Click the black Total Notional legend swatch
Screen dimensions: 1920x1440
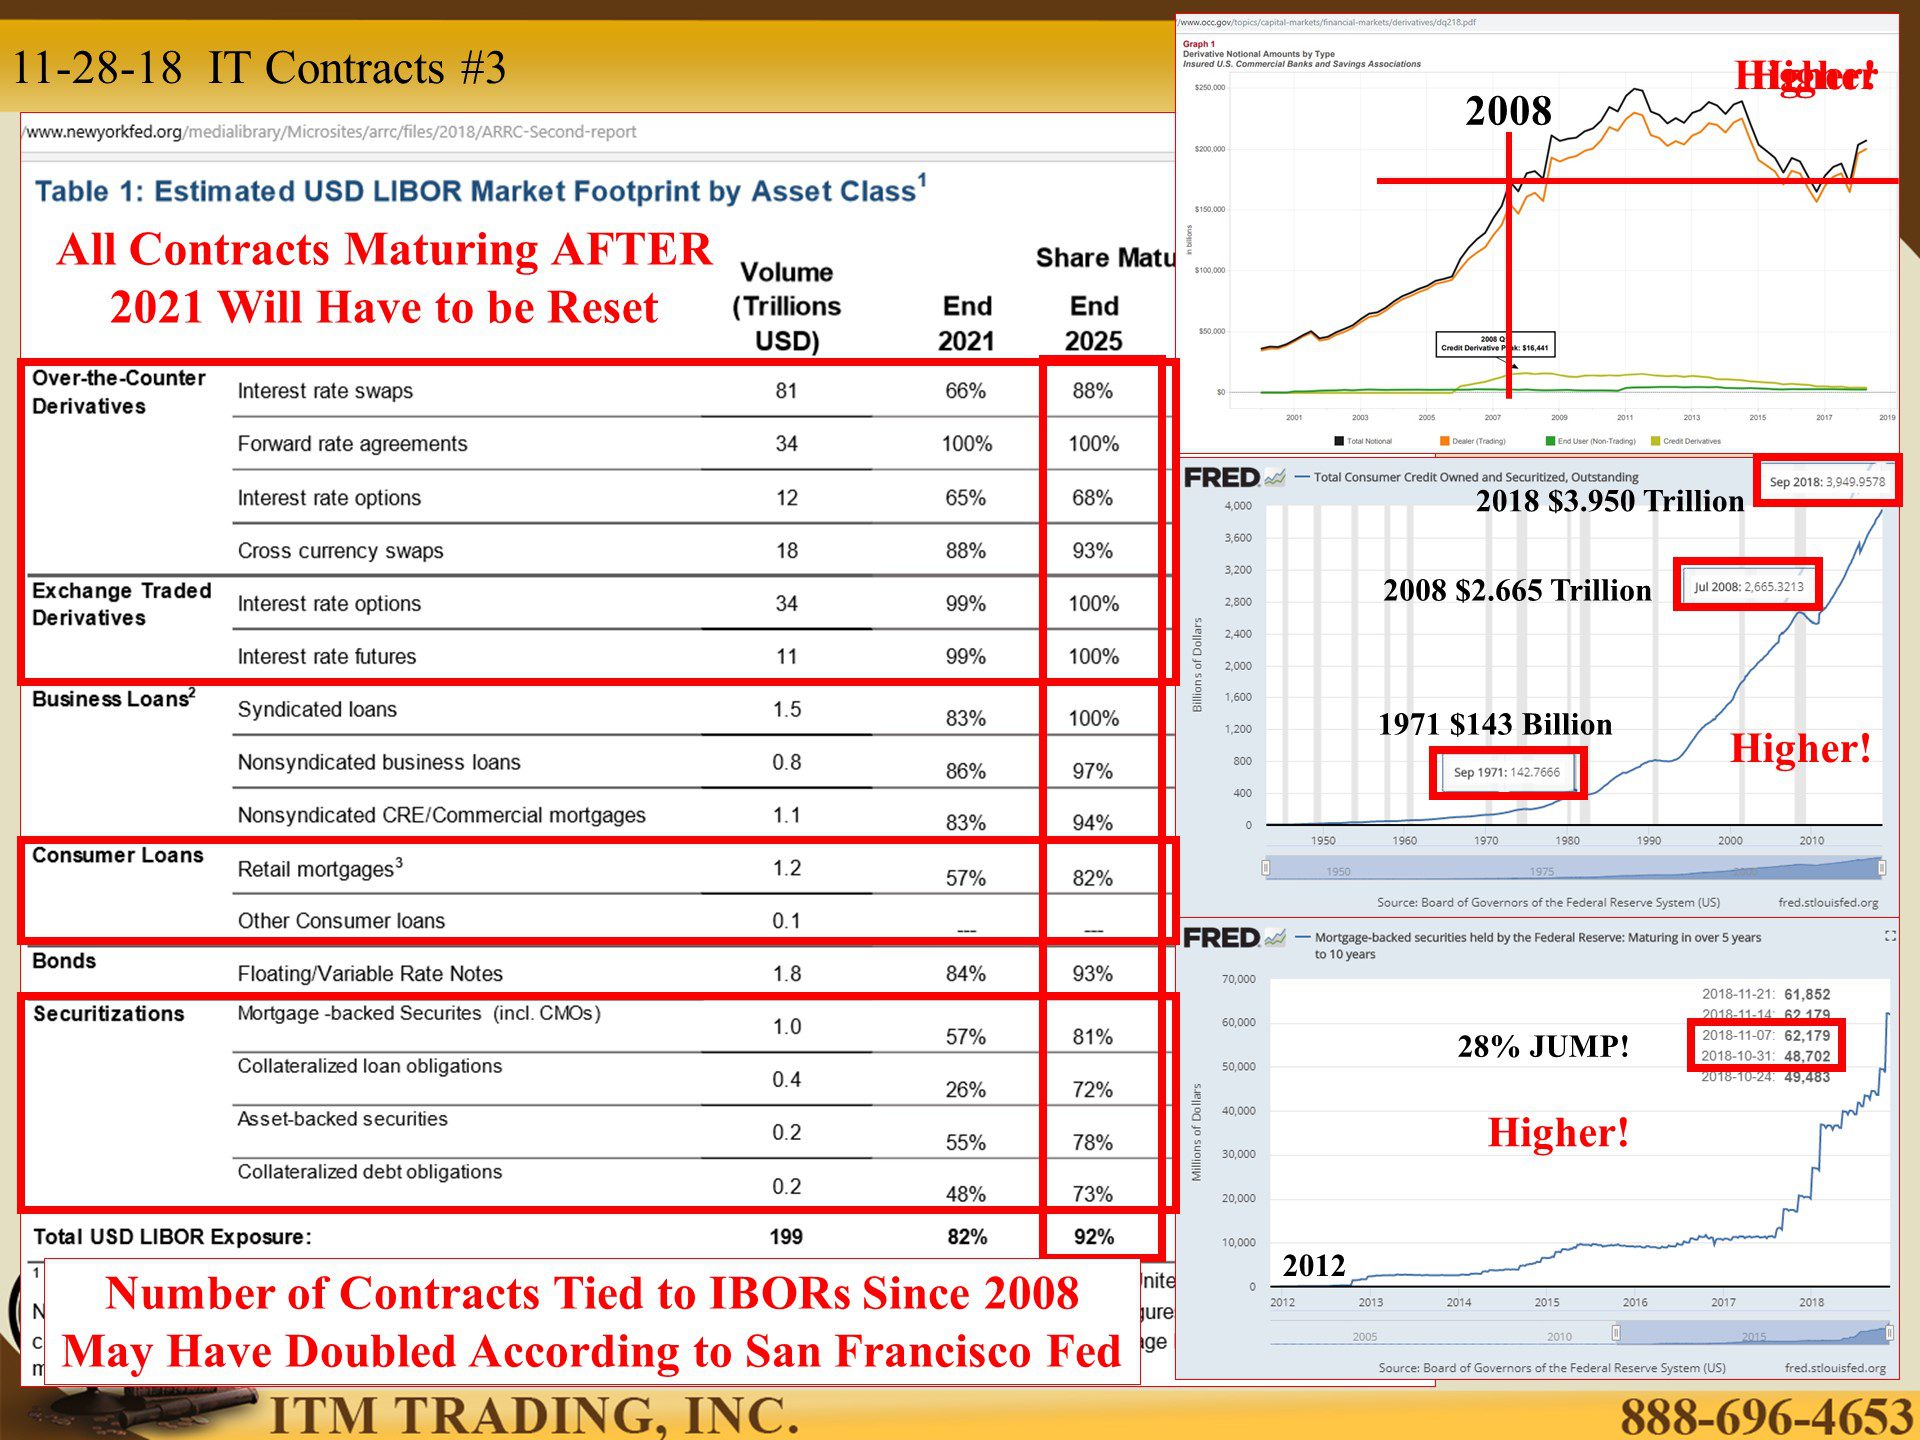pos(1339,441)
